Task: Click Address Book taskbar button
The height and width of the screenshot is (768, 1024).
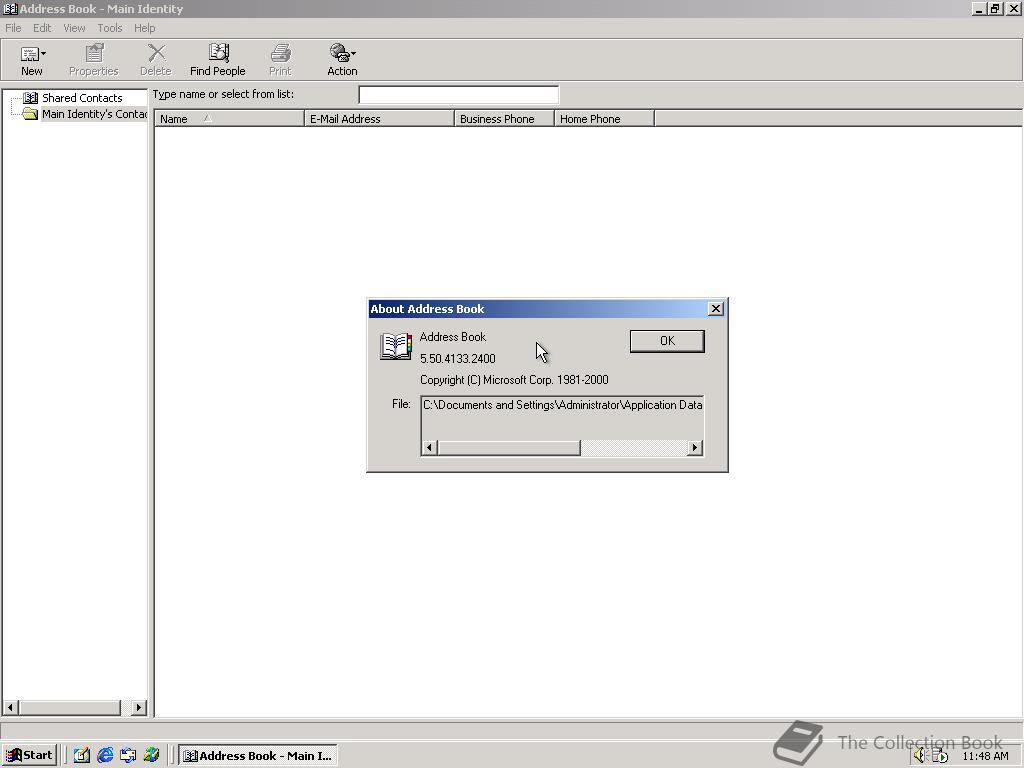Action: point(259,756)
